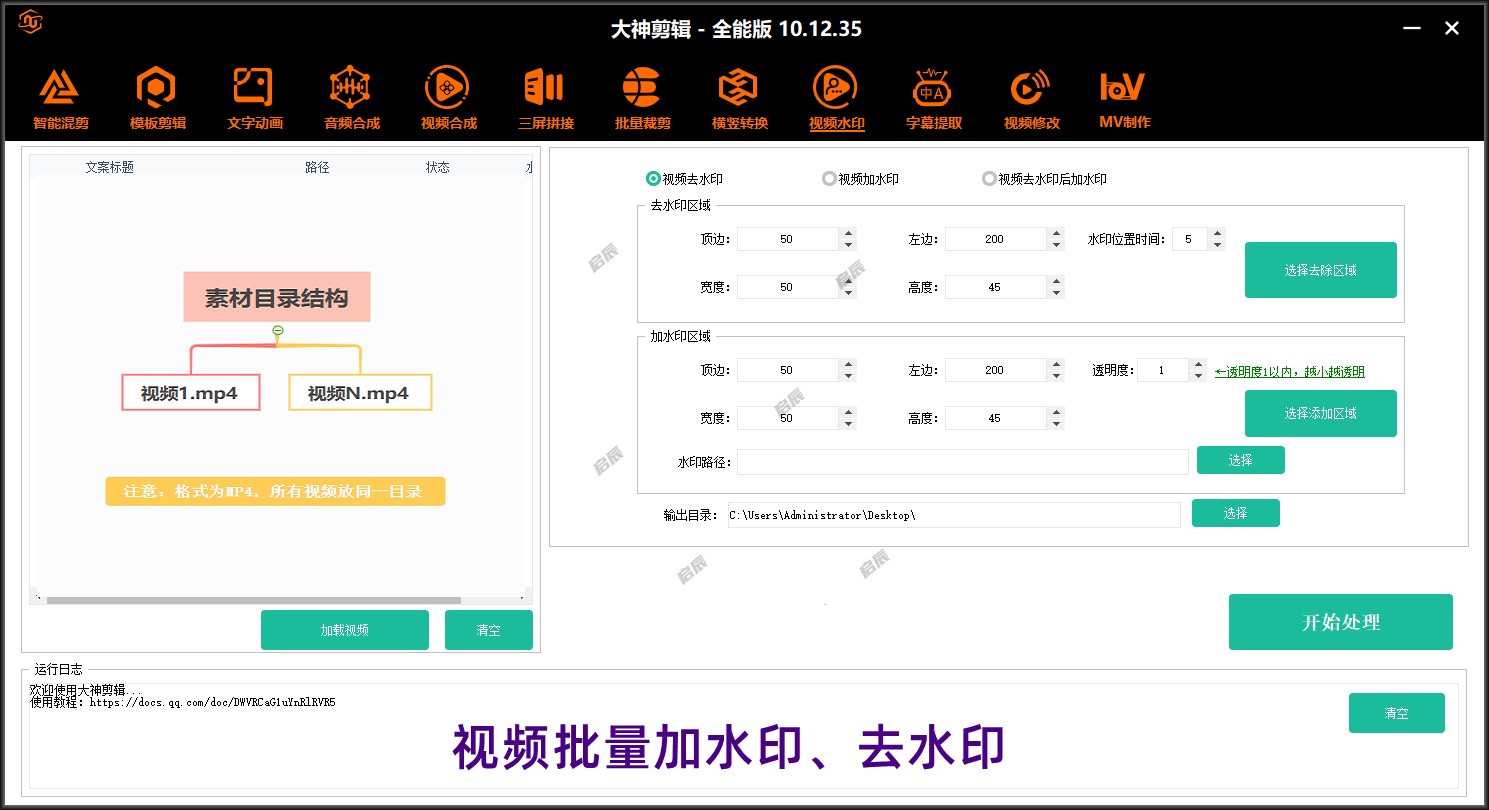The image size is (1489, 810).
Task: Select the 视频去水印 radio option
Action: (x=685, y=179)
